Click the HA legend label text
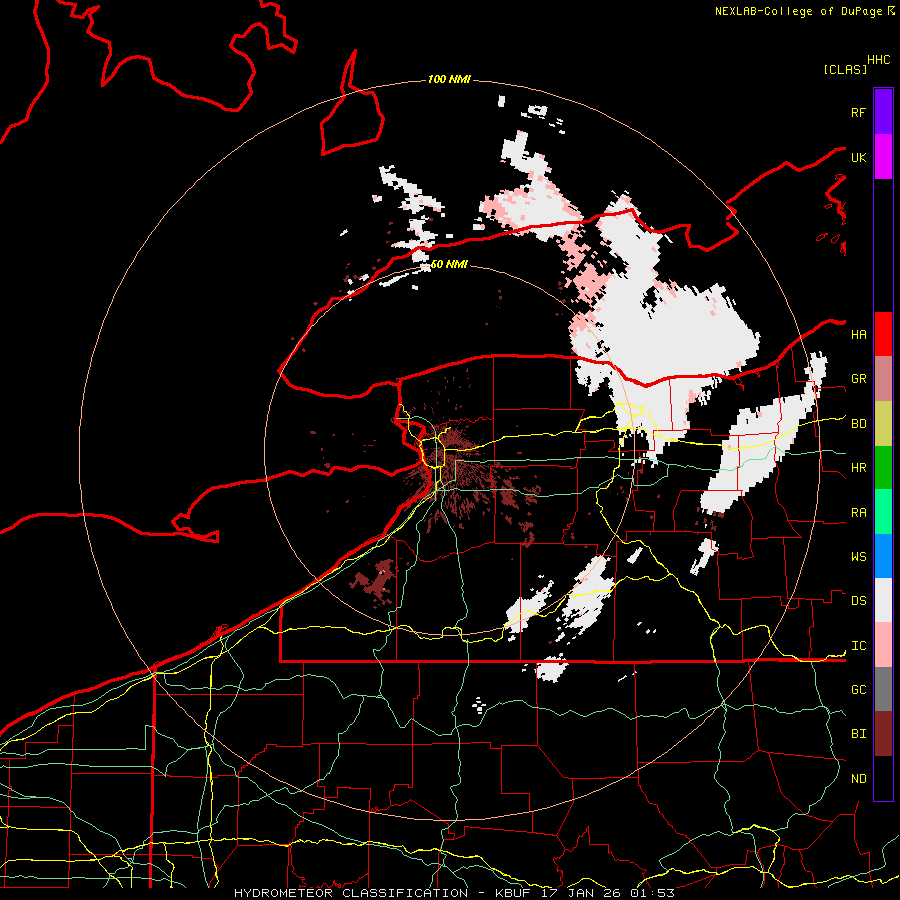This screenshot has height=900, width=900. pos(858,335)
